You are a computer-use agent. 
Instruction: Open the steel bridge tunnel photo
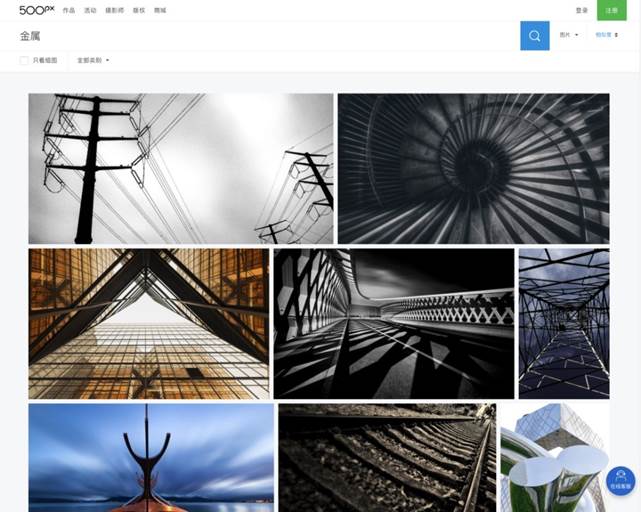click(563, 323)
